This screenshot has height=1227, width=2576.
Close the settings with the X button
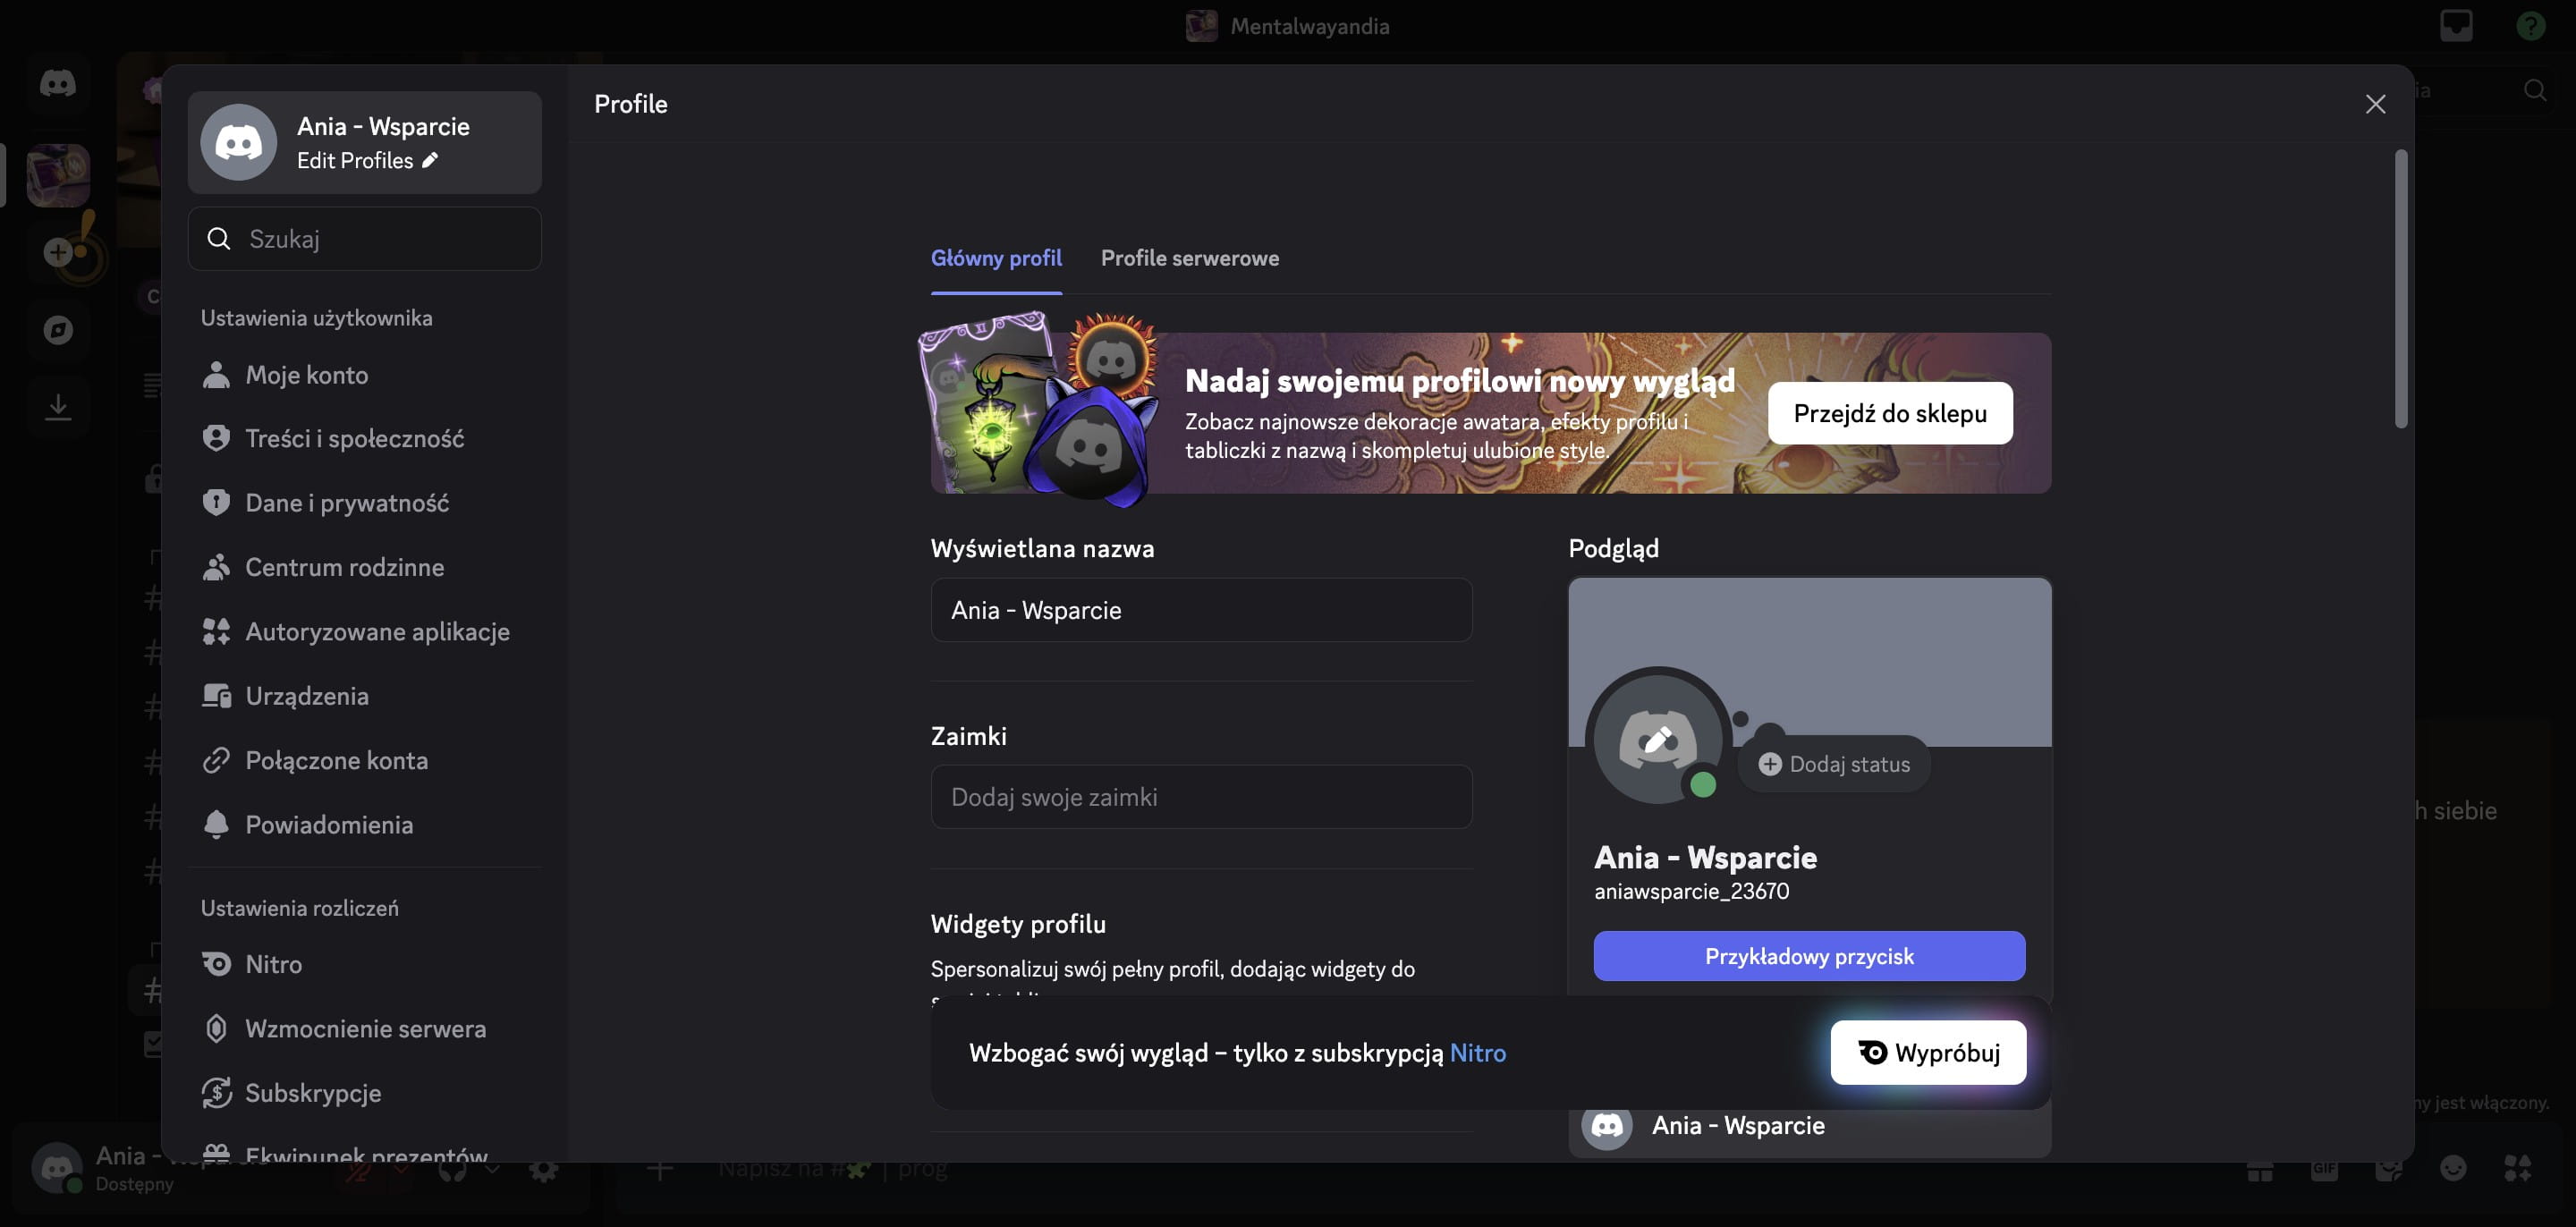(x=2376, y=104)
